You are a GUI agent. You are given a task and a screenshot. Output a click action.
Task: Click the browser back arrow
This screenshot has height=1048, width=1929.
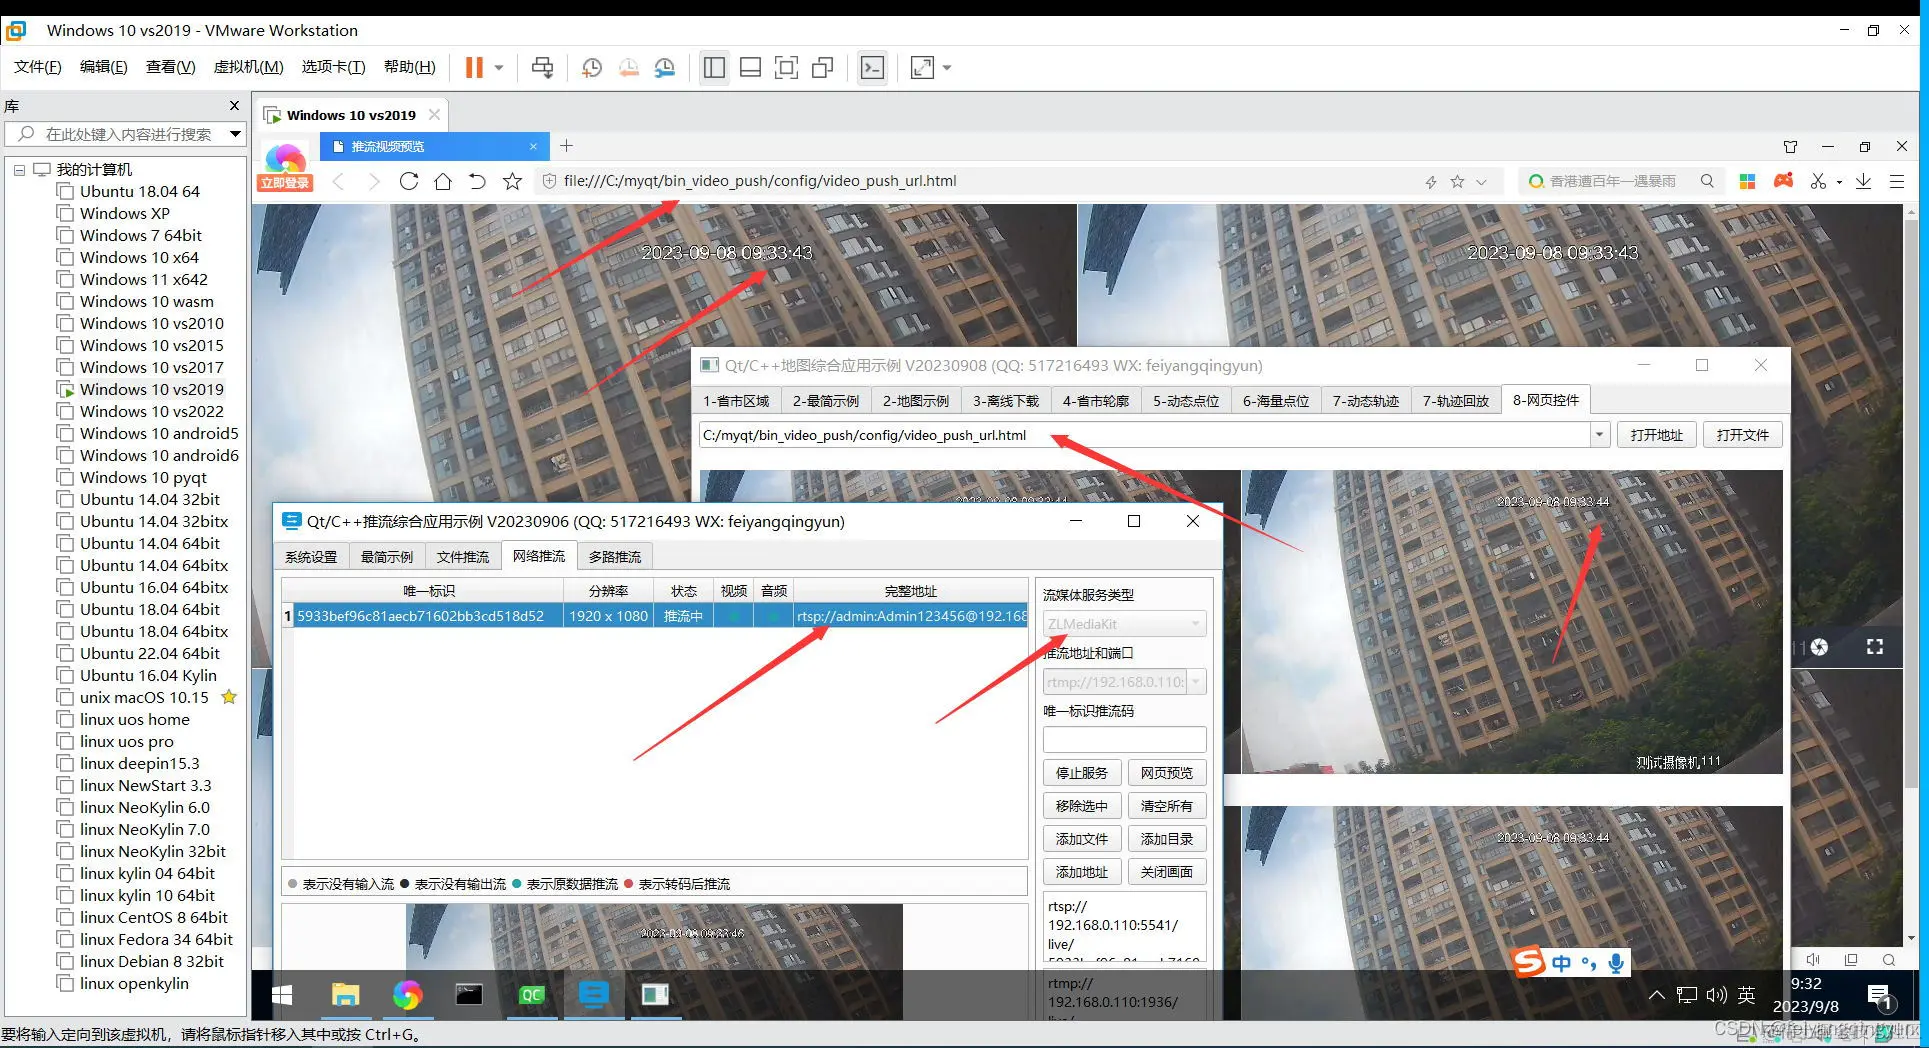click(x=338, y=181)
